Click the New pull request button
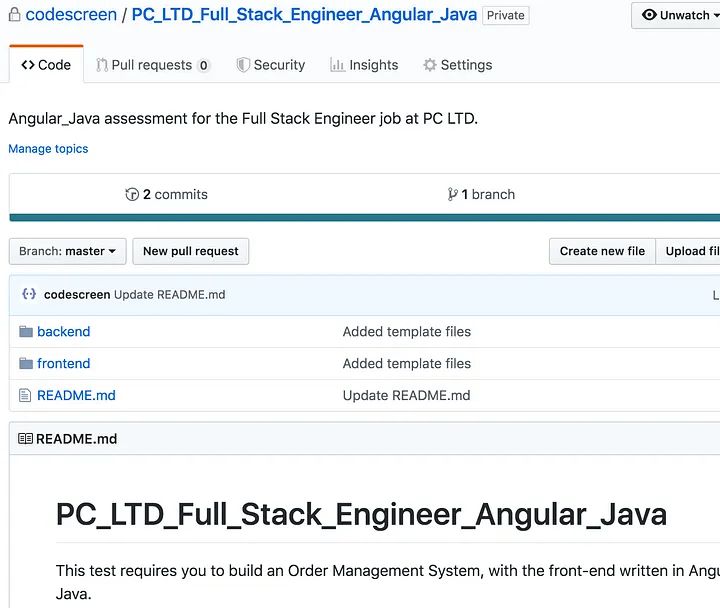 (191, 251)
